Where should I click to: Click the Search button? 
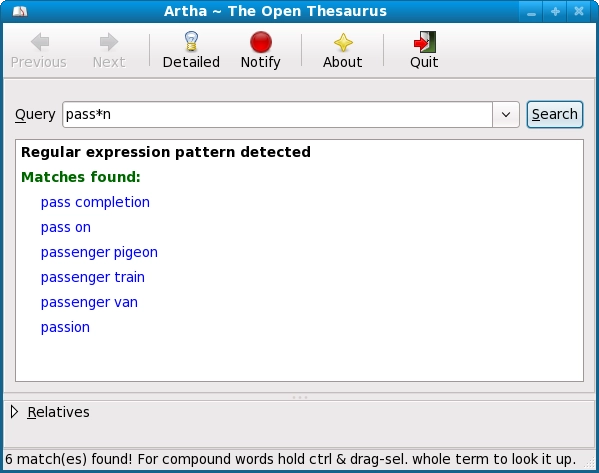click(555, 114)
